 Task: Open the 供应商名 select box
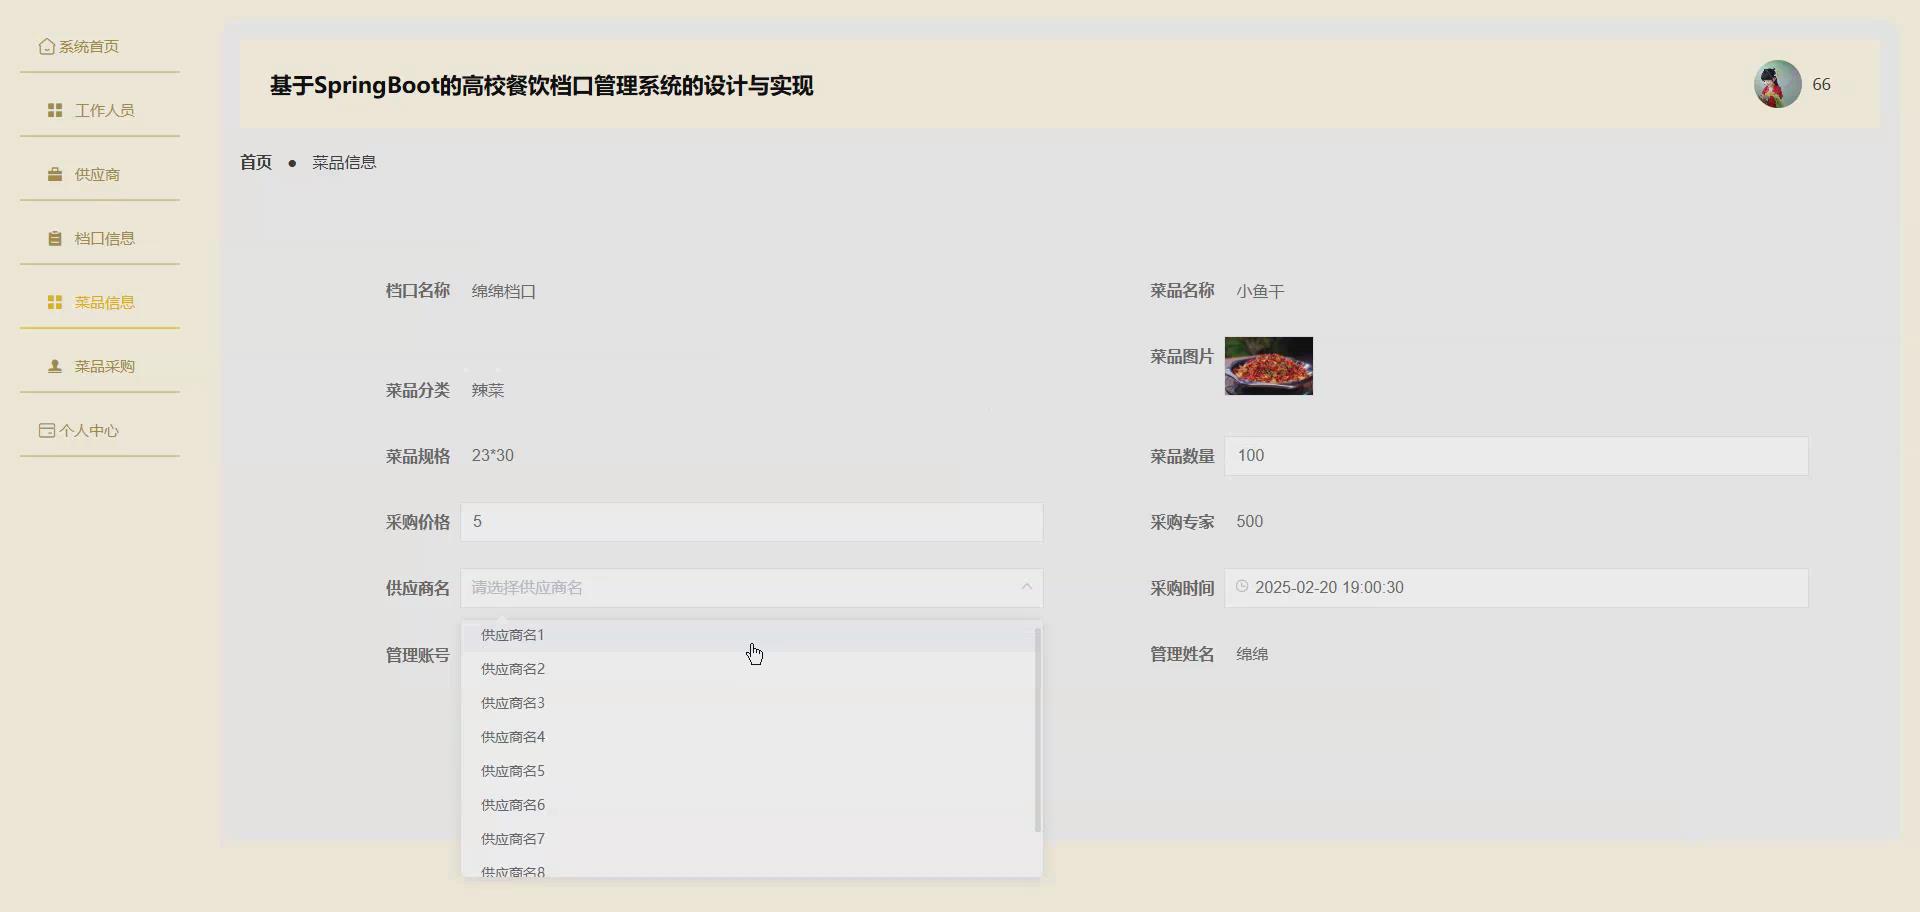click(752, 588)
